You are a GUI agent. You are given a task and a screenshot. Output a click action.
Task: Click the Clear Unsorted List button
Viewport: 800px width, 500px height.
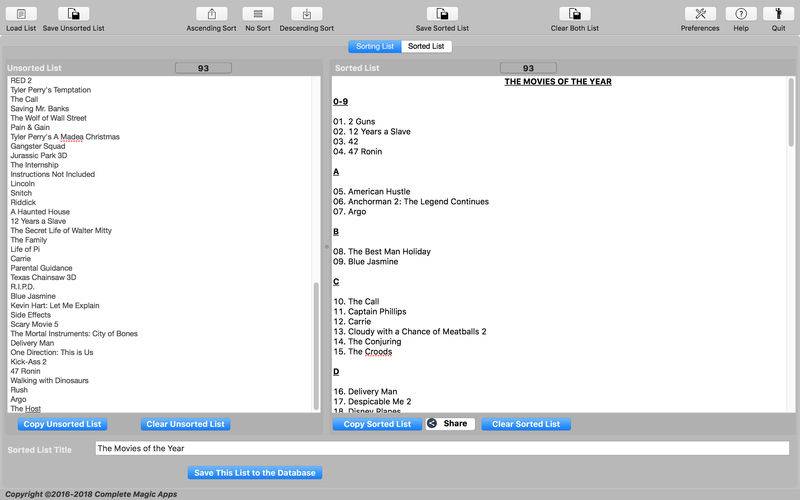(185, 424)
